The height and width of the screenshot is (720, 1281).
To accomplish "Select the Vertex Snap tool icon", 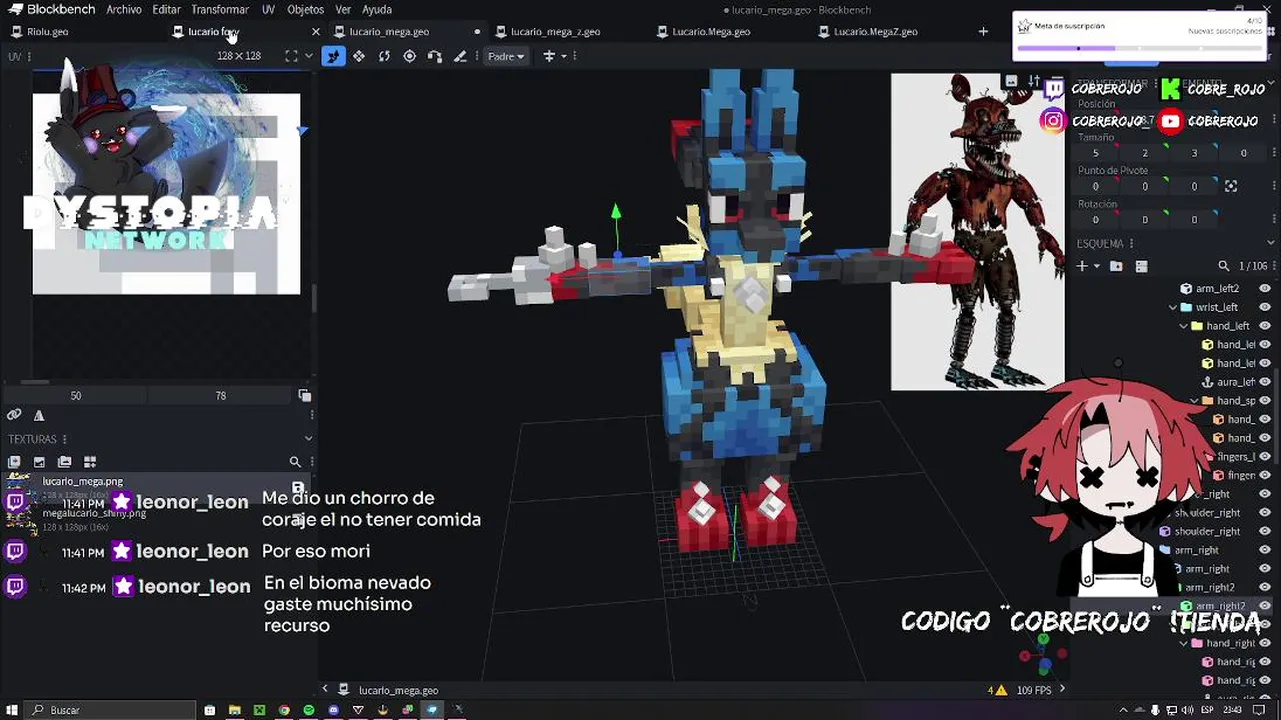I will (x=435, y=56).
